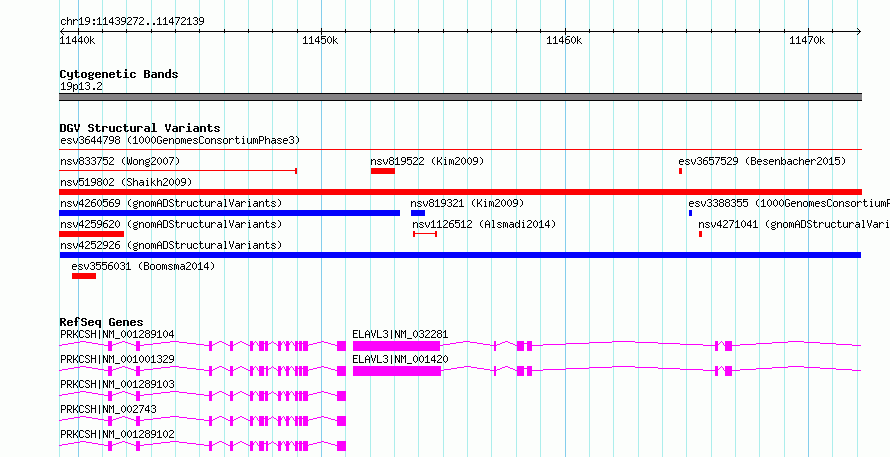Click the 19p13.2 cytogenetic band bar

click(460, 97)
